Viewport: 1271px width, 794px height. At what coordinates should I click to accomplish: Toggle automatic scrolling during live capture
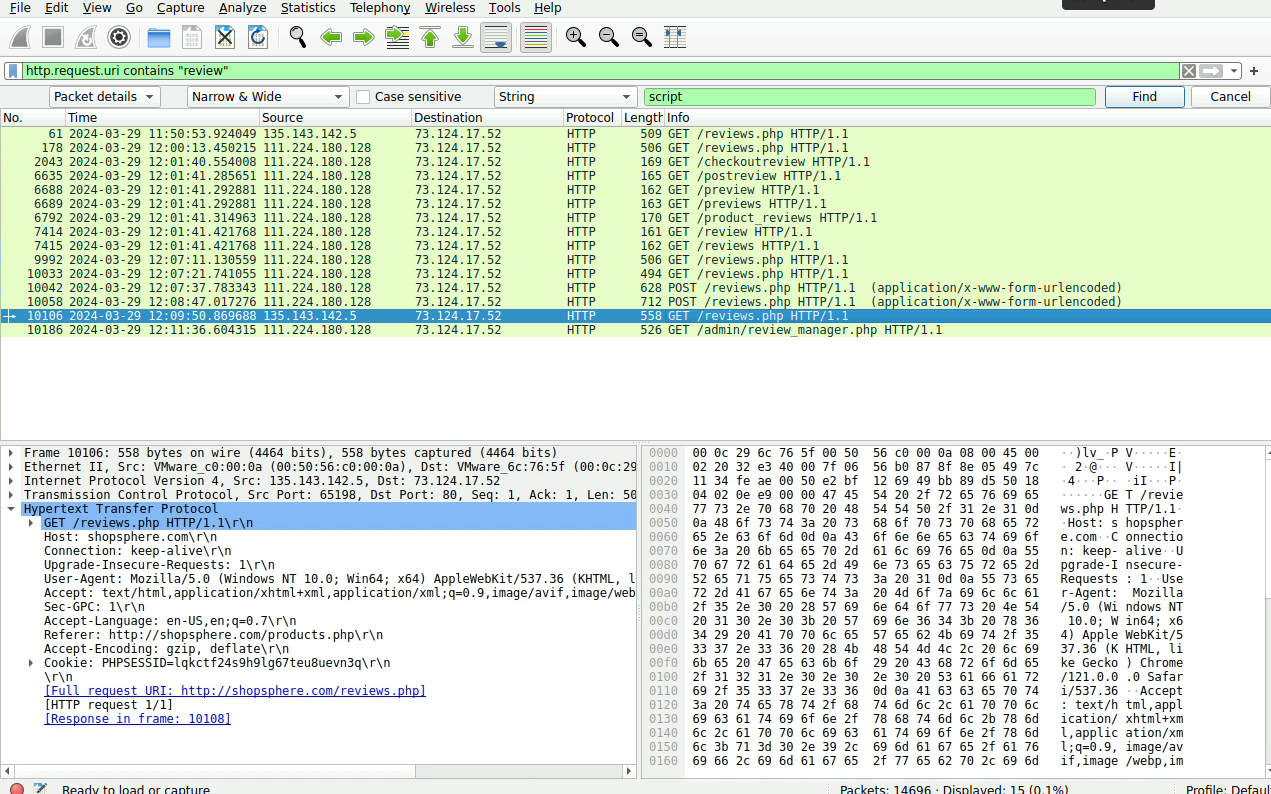point(496,38)
